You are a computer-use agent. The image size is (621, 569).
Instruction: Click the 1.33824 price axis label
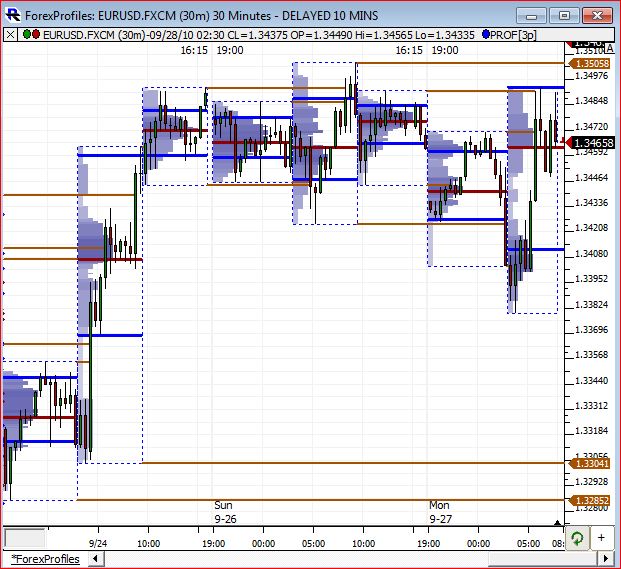tap(591, 304)
